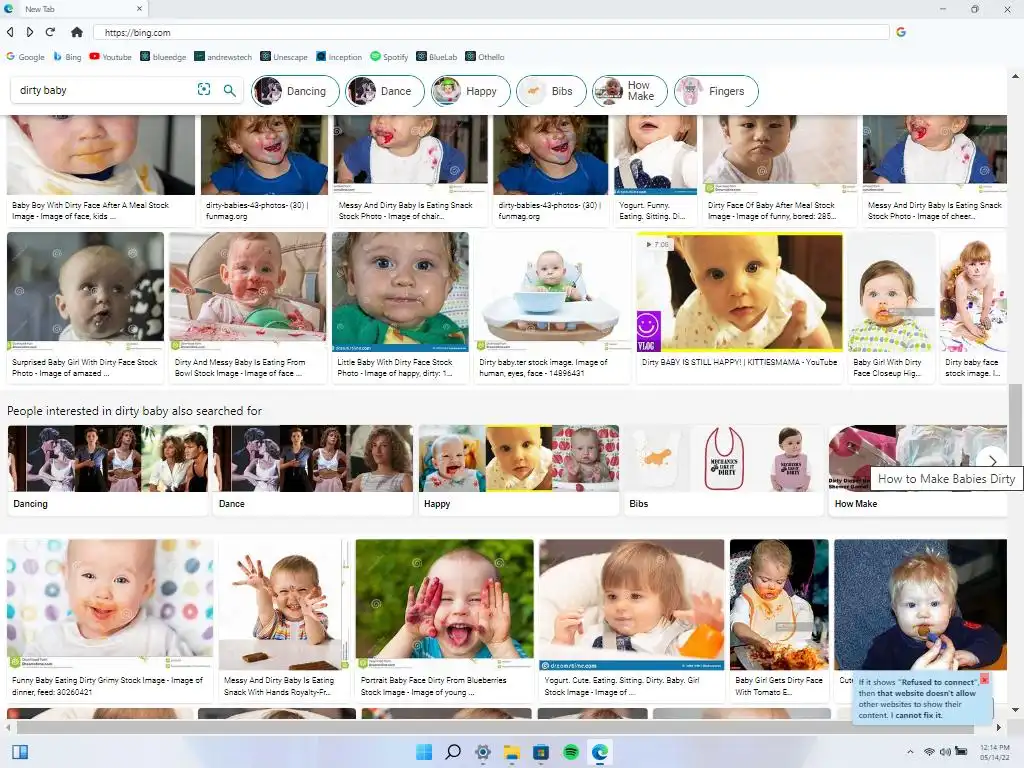Switch to Edge browser in the taskbar
The width and height of the screenshot is (1024, 768).
pos(600,752)
